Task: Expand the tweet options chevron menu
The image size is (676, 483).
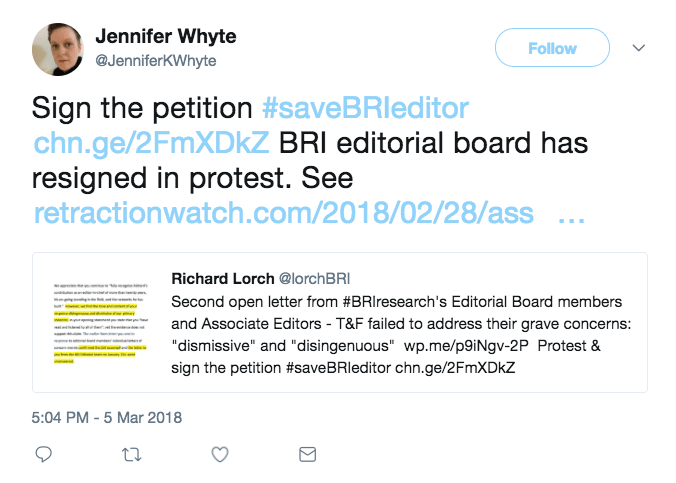Action: (639, 47)
